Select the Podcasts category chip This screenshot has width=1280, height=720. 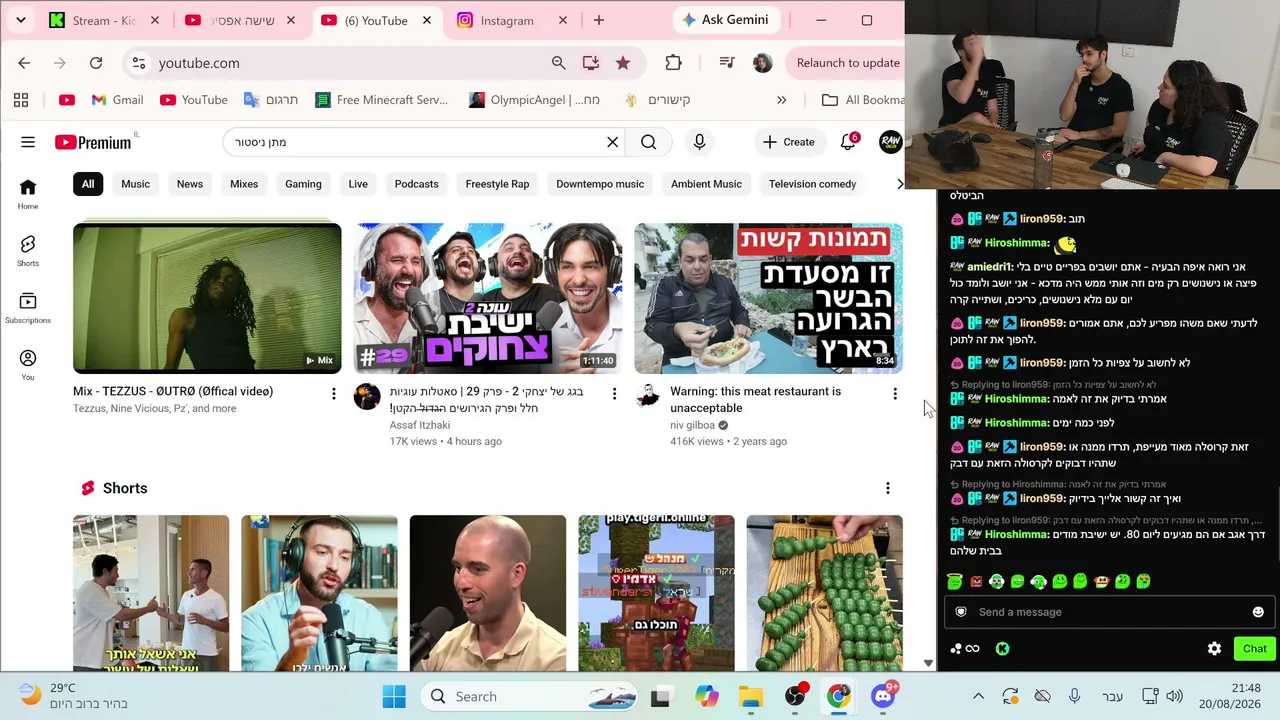[x=416, y=184]
